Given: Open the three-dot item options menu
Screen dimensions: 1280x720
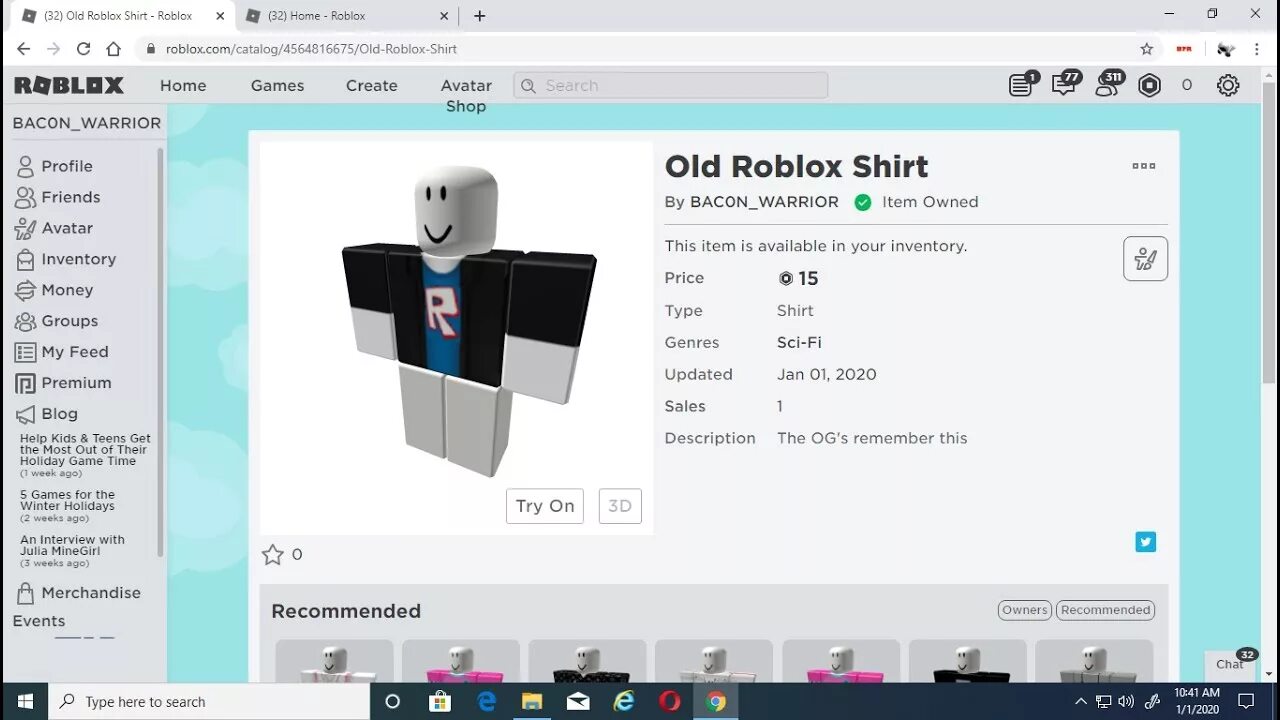Looking at the screenshot, I should point(1144,166).
